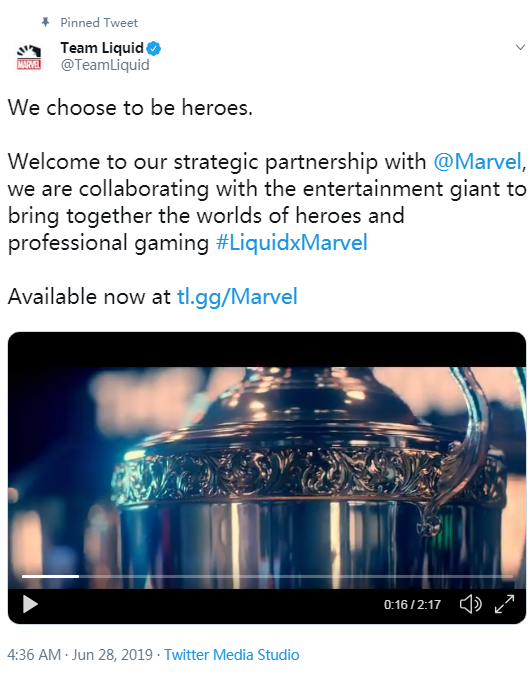Screen dimensions: 530x674
Task: Open the #LiquidxMarvel hashtag
Action: (291, 242)
